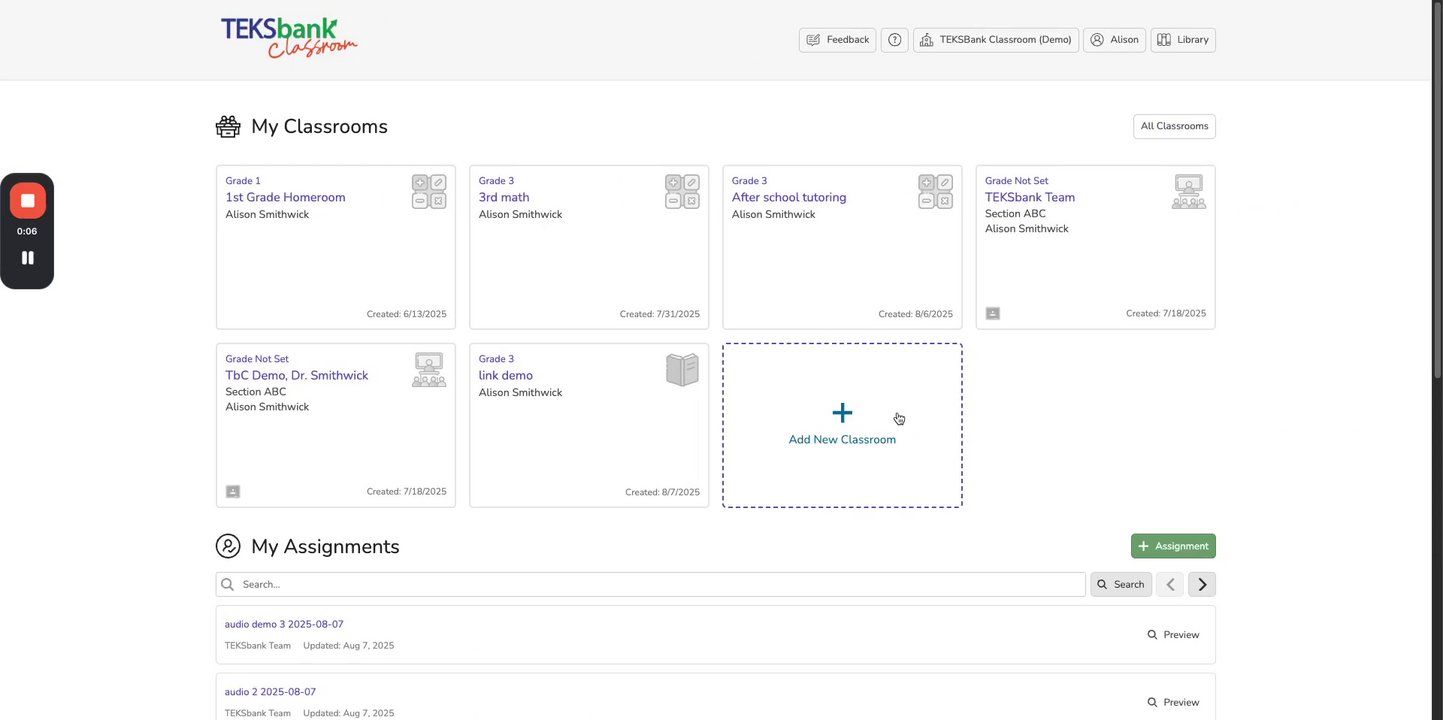The image size is (1443, 720).
Task: Open the Alison user account menu
Action: 1114,40
